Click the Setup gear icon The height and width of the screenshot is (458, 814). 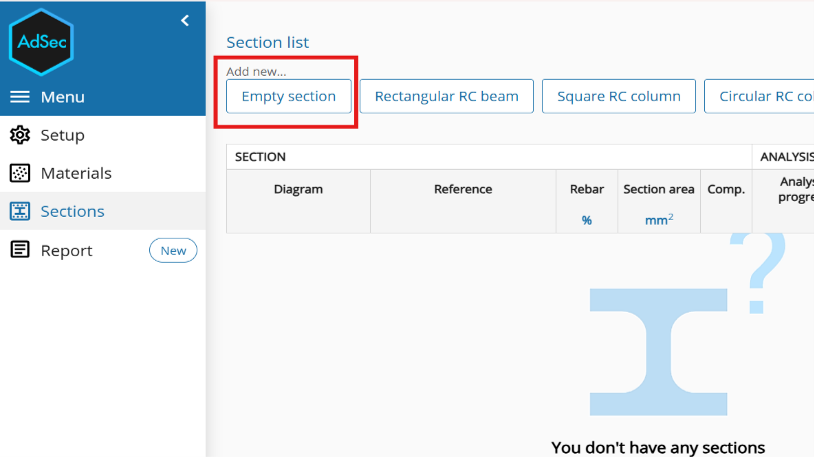[x=20, y=135]
